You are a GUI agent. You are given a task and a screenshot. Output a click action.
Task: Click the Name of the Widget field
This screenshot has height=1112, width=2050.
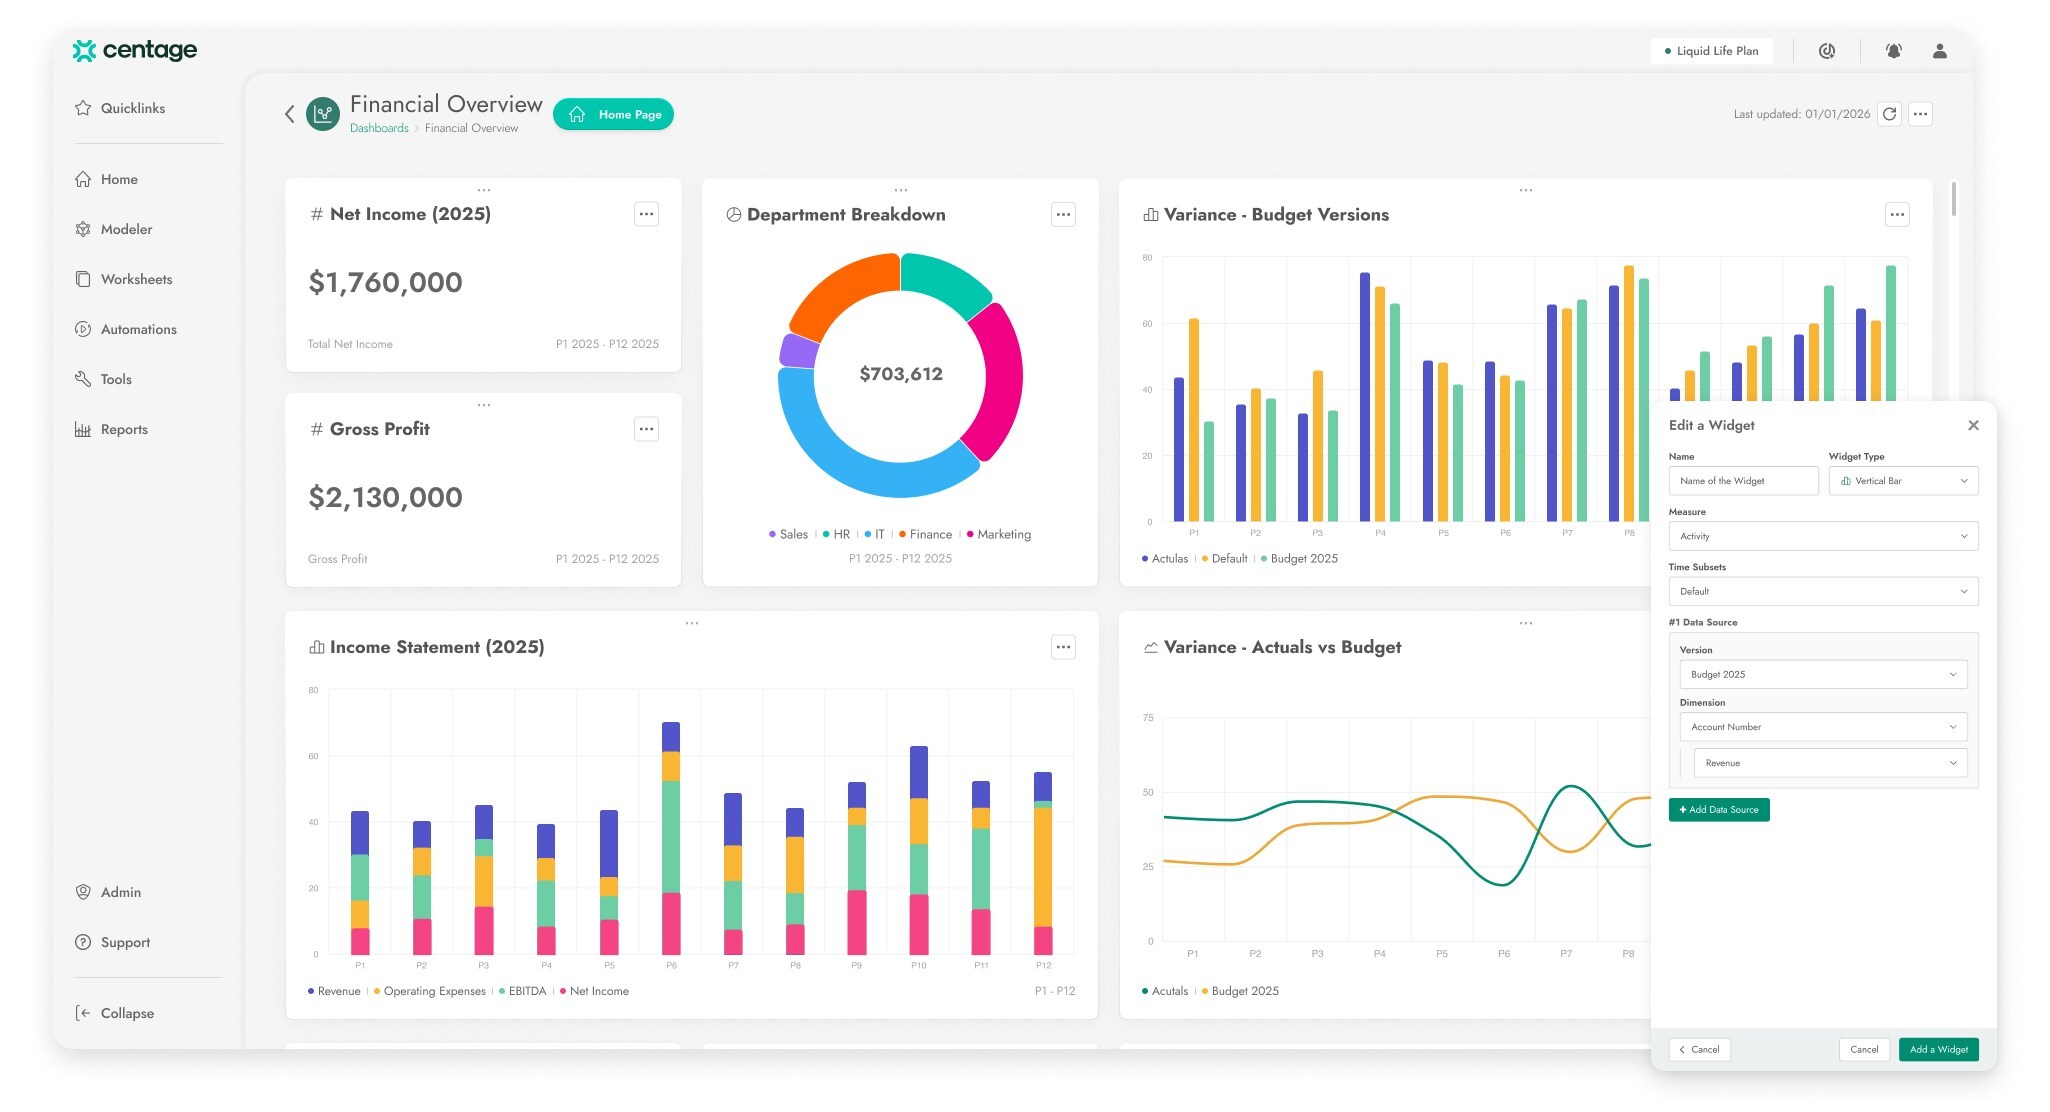[x=1743, y=481]
